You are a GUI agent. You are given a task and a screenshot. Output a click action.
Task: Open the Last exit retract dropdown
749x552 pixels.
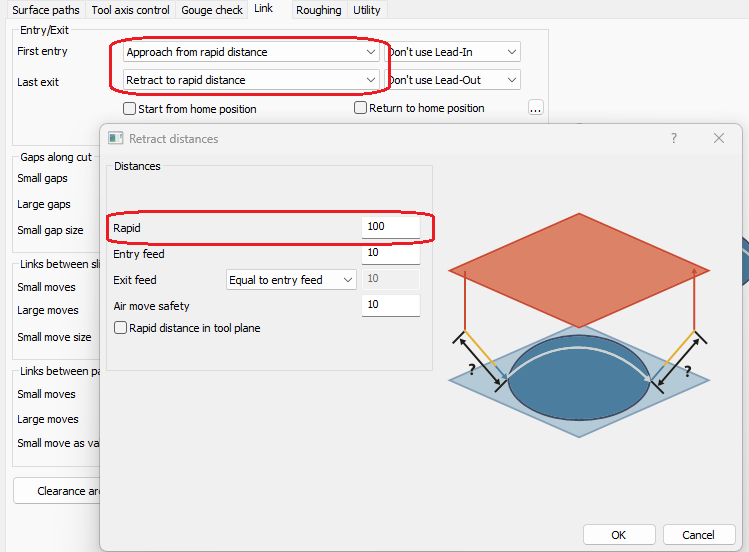[x=251, y=80]
